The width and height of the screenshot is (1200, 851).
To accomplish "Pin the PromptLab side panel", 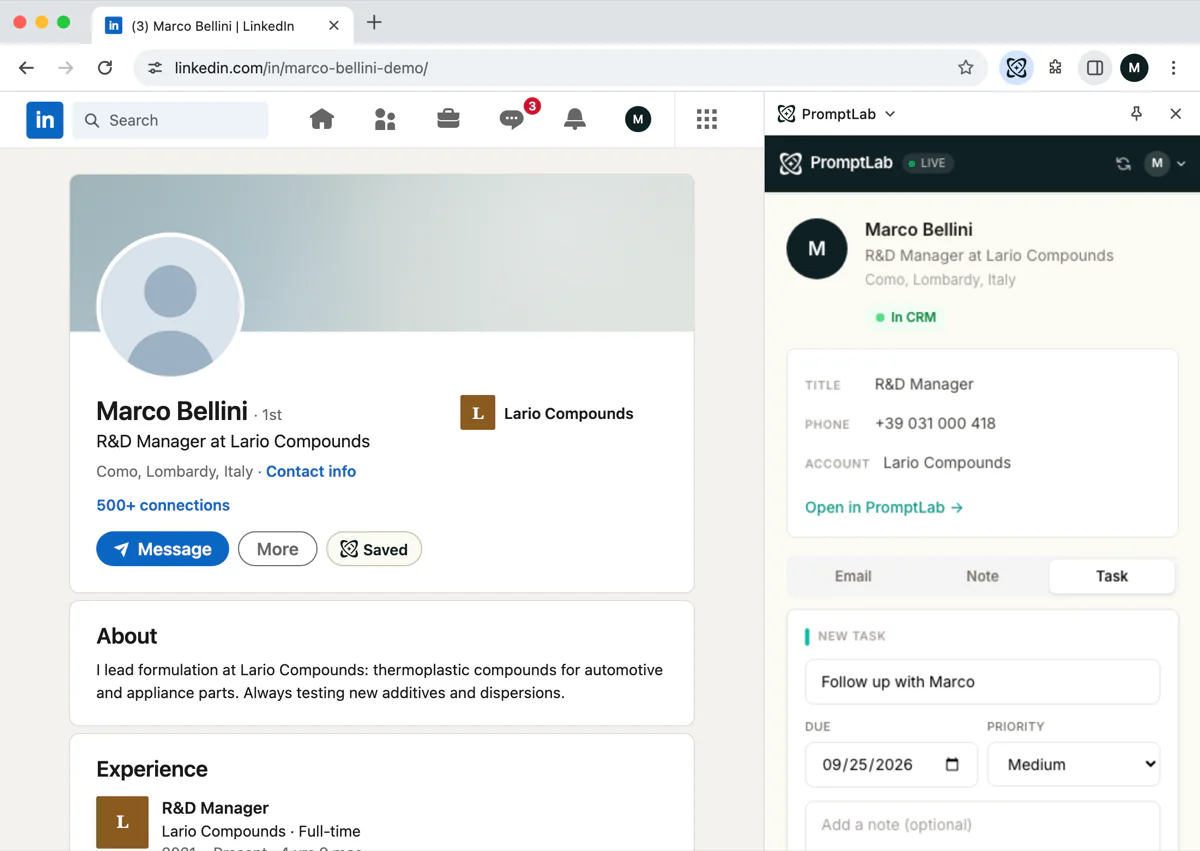I will coord(1136,114).
